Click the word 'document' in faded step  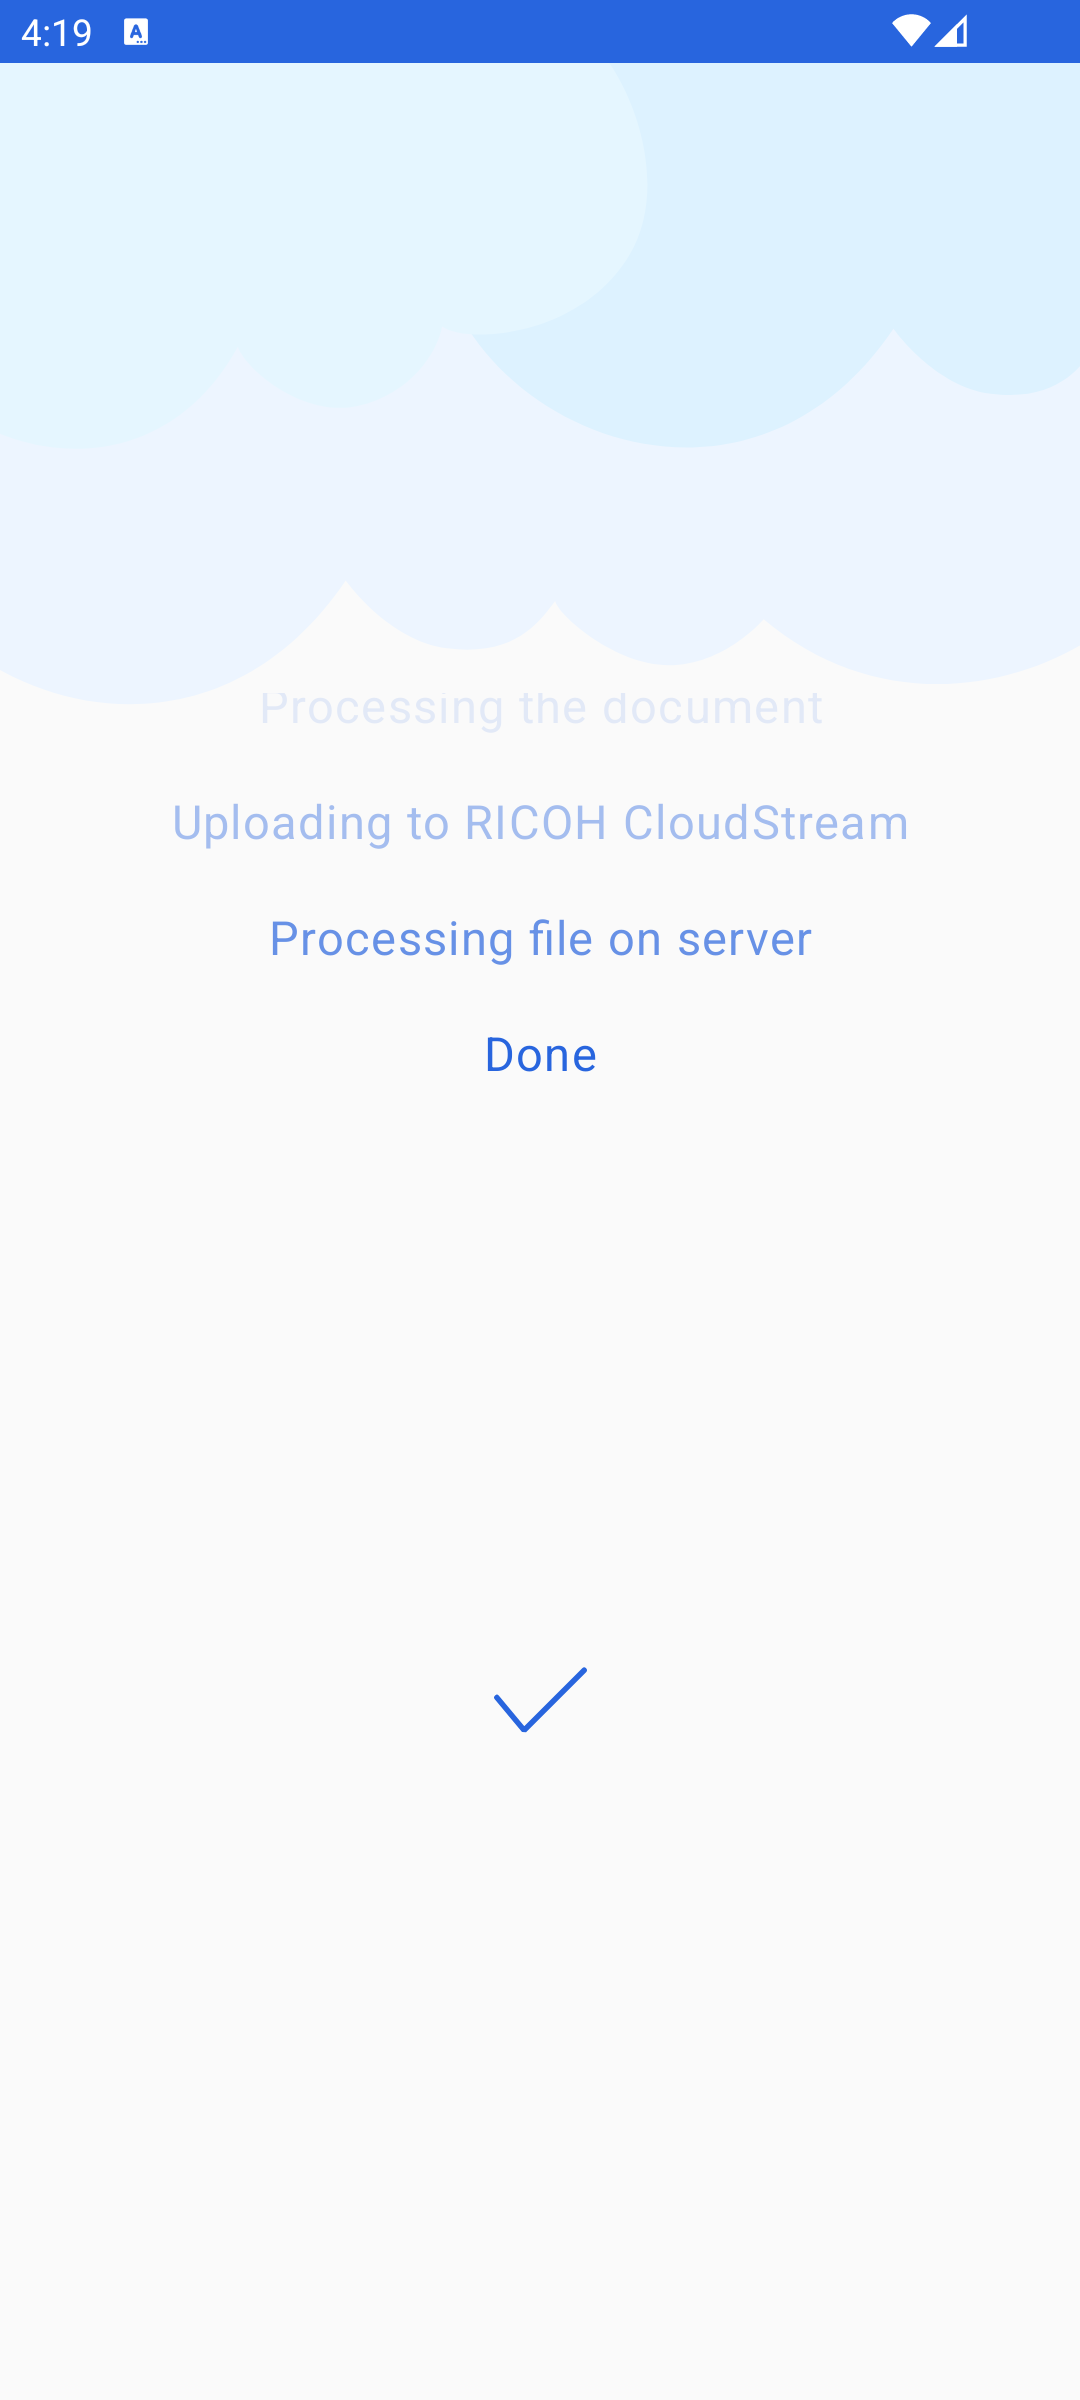[x=713, y=708]
